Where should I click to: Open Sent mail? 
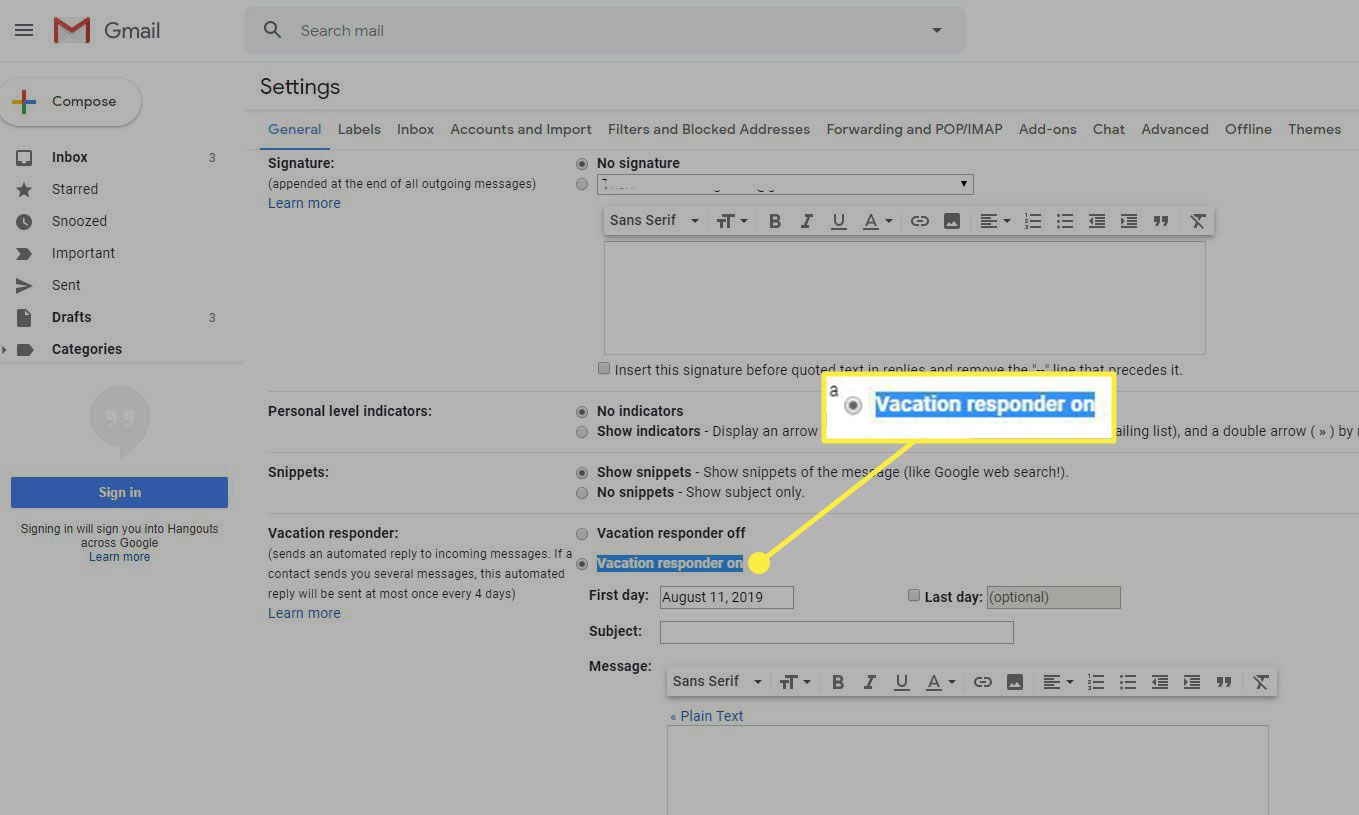click(x=66, y=285)
